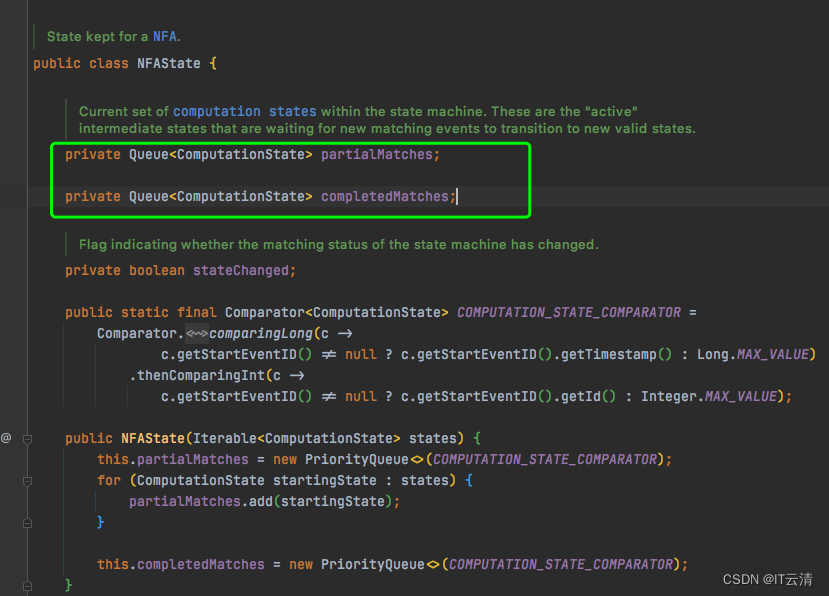
Task: Click the thenComparingInt method call
Action: pyautogui.click(x=201, y=375)
